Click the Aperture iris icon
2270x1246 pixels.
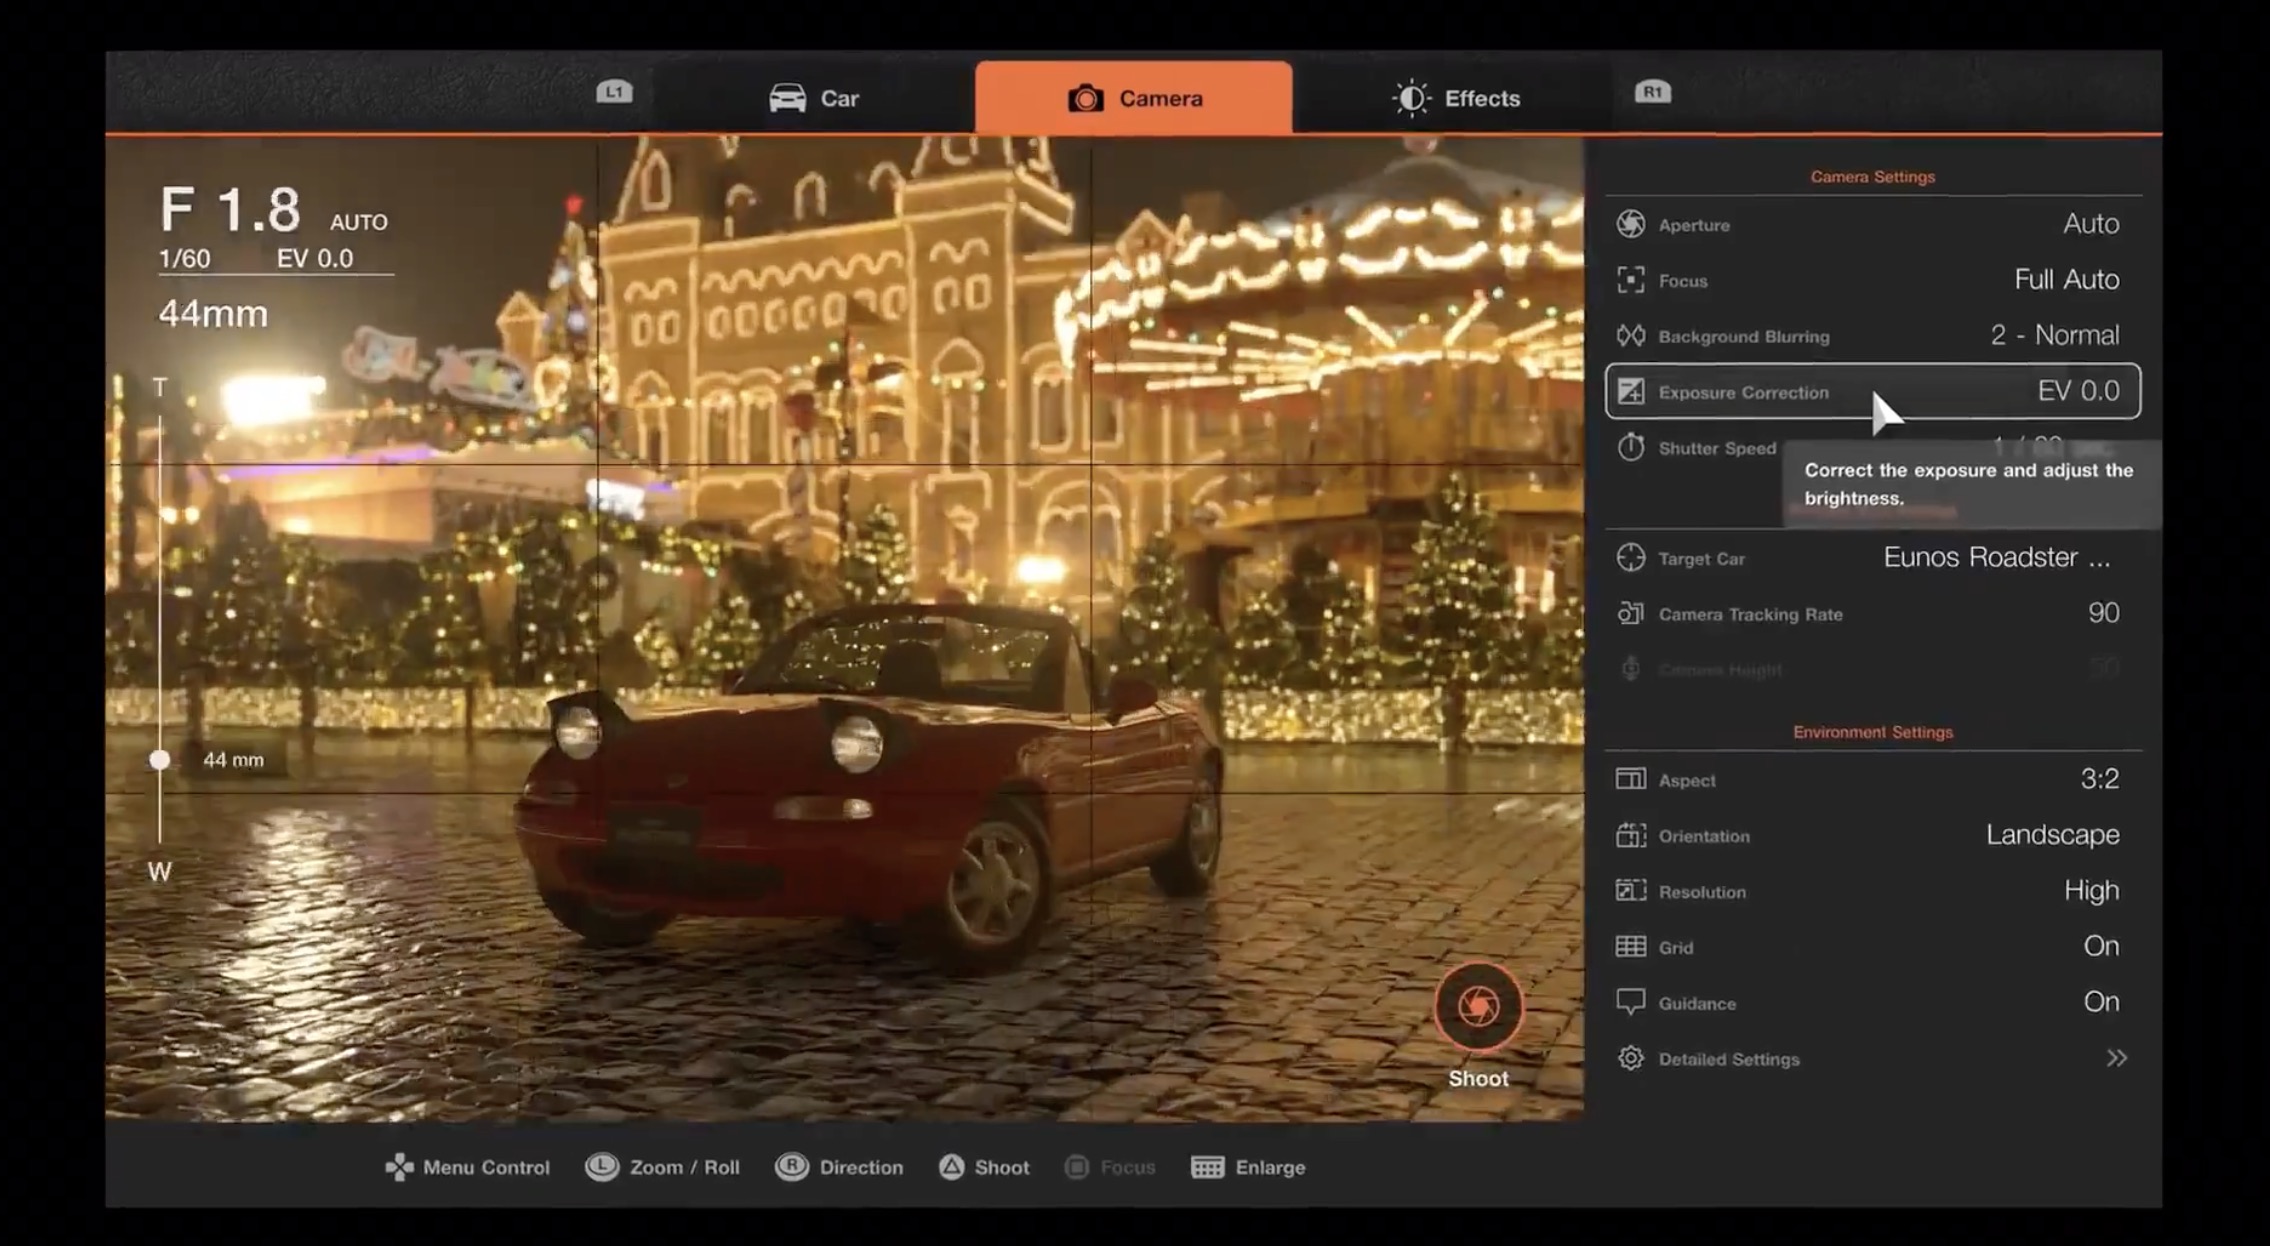coord(1631,224)
